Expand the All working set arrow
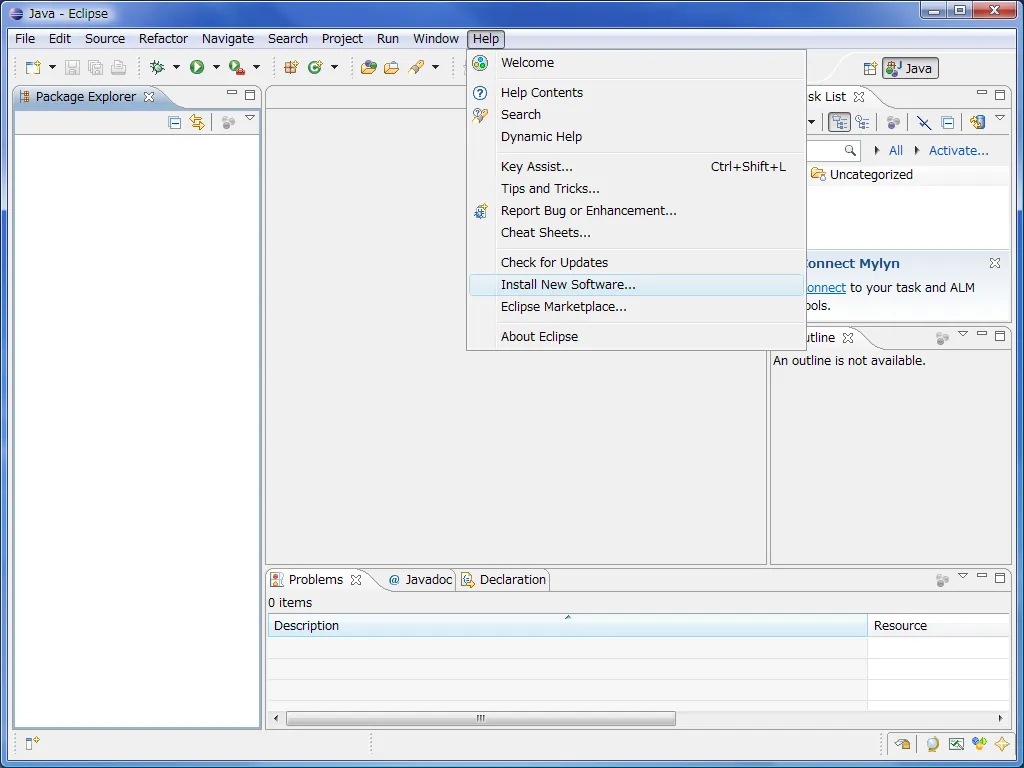This screenshot has height=768, width=1024. pos(877,150)
